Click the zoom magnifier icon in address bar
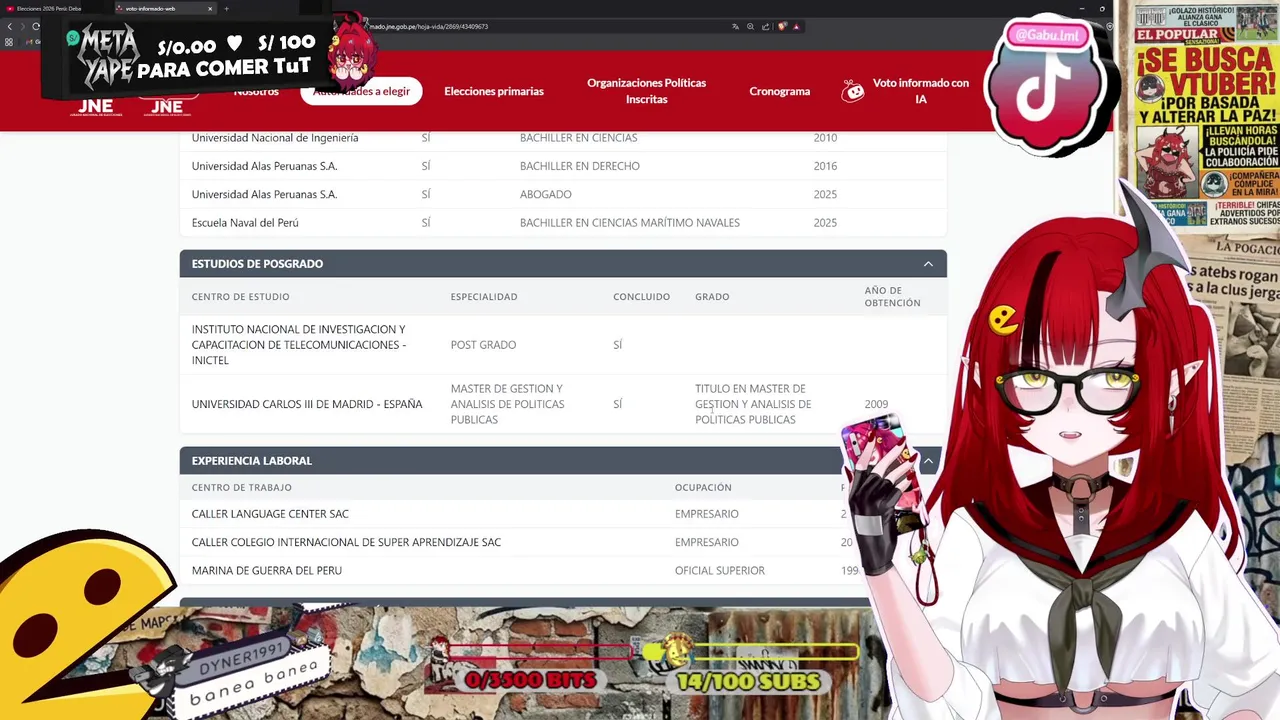 click(x=751, y=27)
